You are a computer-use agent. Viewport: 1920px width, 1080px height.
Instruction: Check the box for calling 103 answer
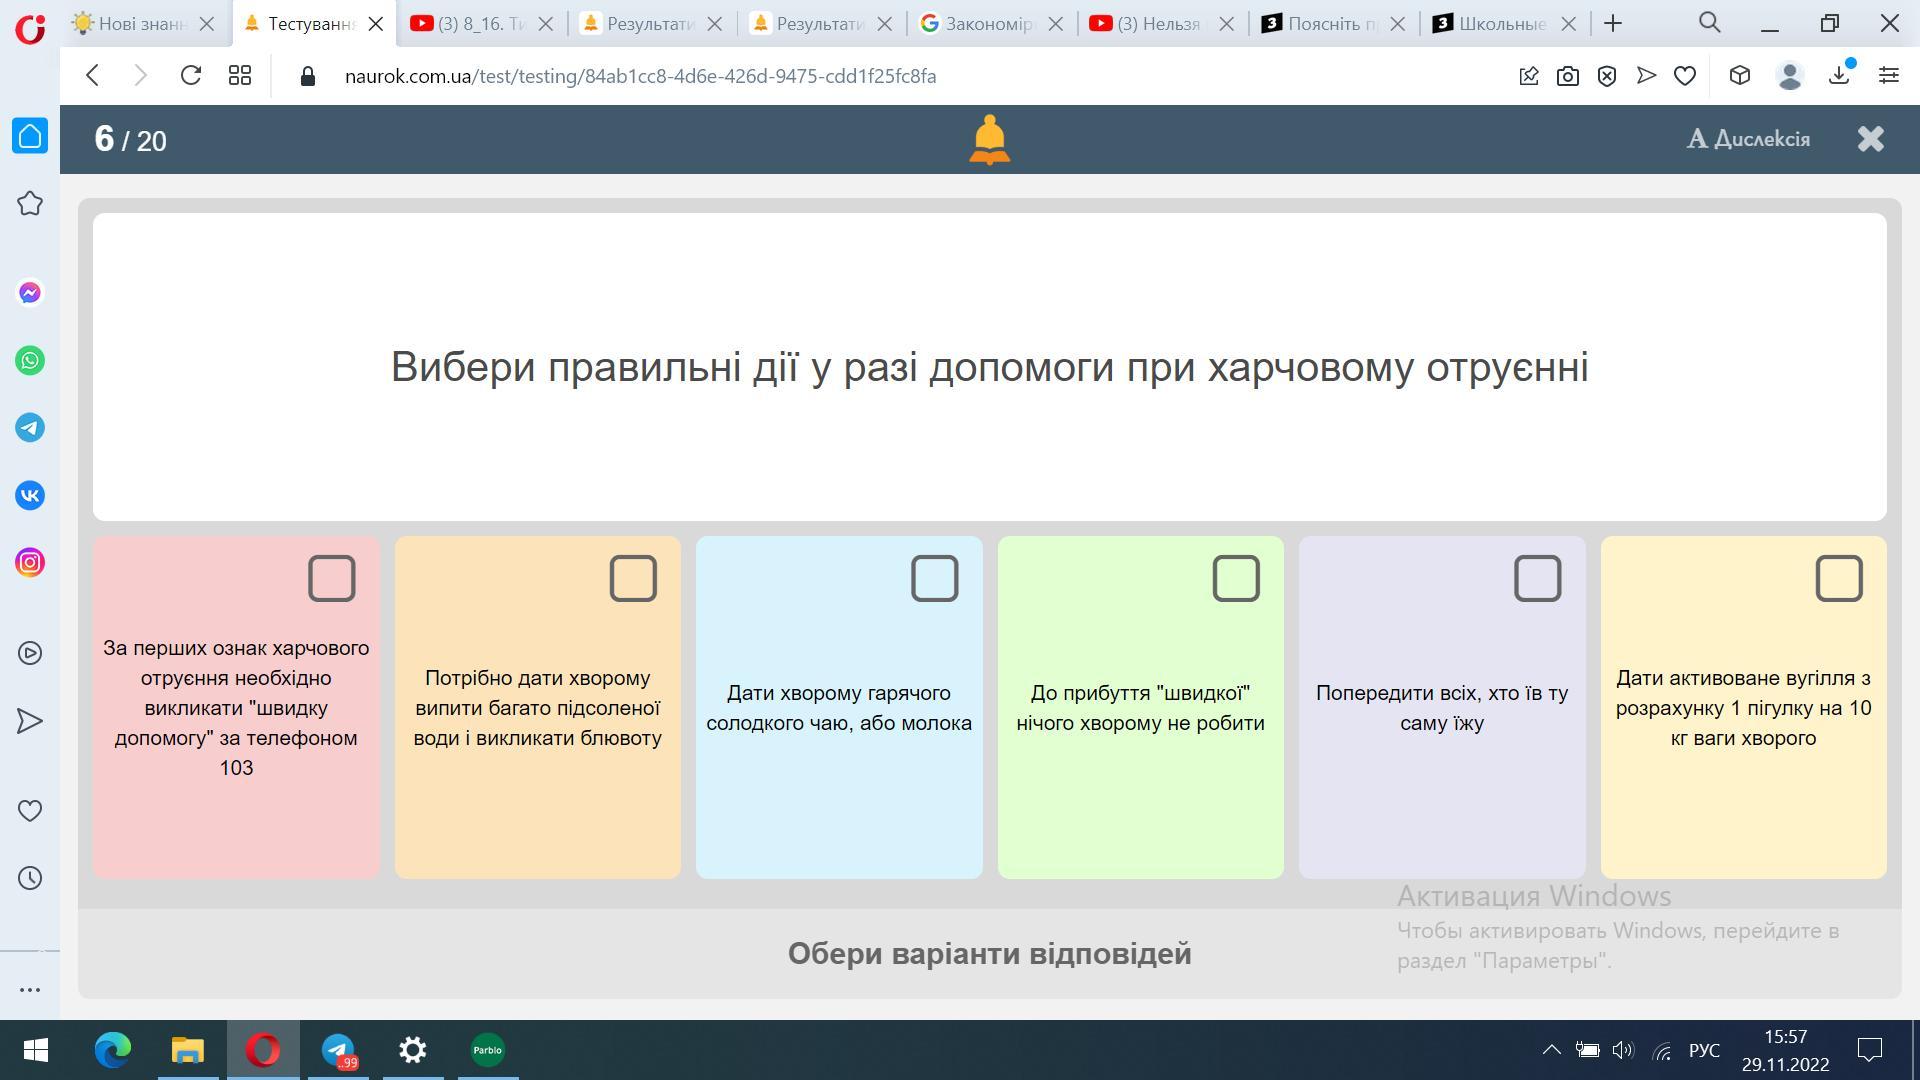332,579
